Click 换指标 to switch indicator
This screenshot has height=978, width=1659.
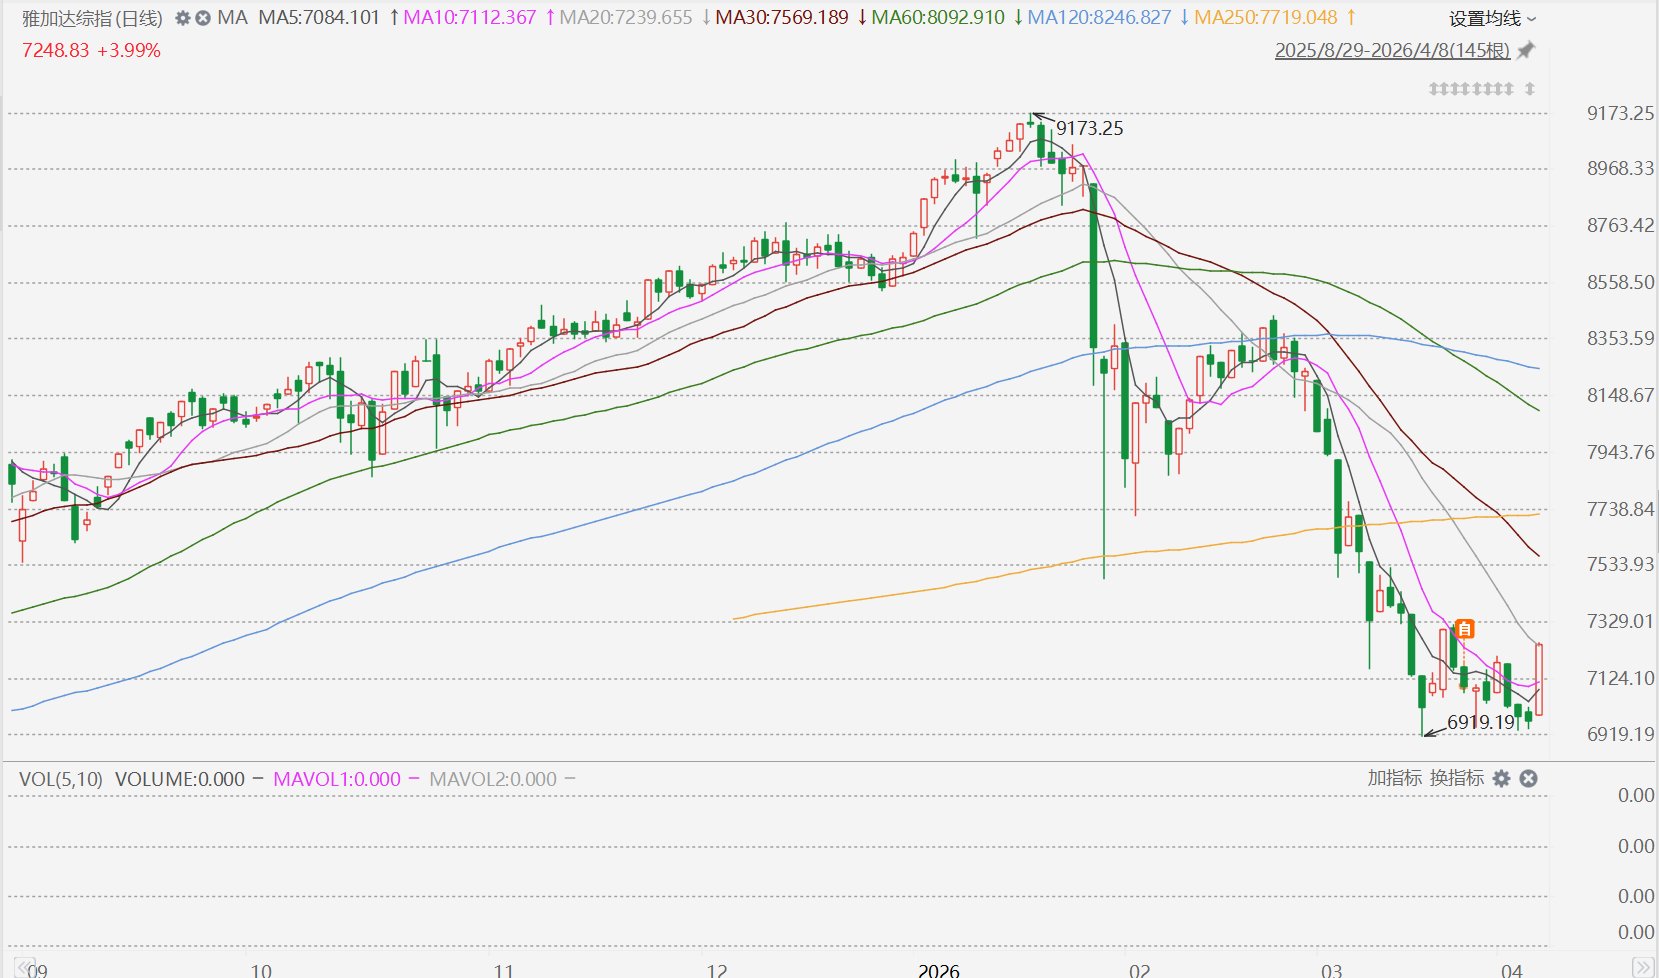pyautogui.click(x=1457, y=778)
